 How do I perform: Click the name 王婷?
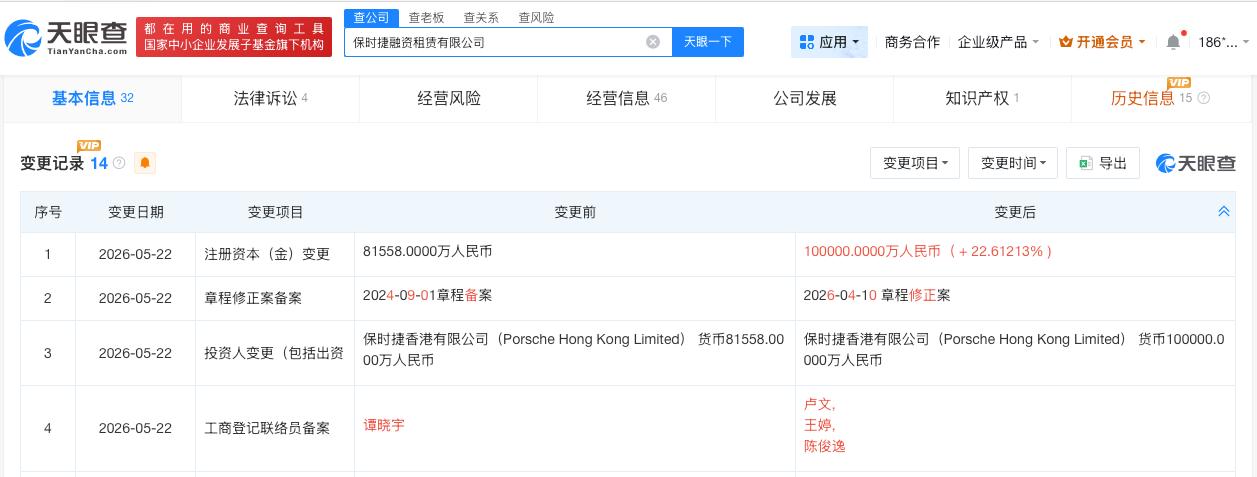[x=819, y=425]
